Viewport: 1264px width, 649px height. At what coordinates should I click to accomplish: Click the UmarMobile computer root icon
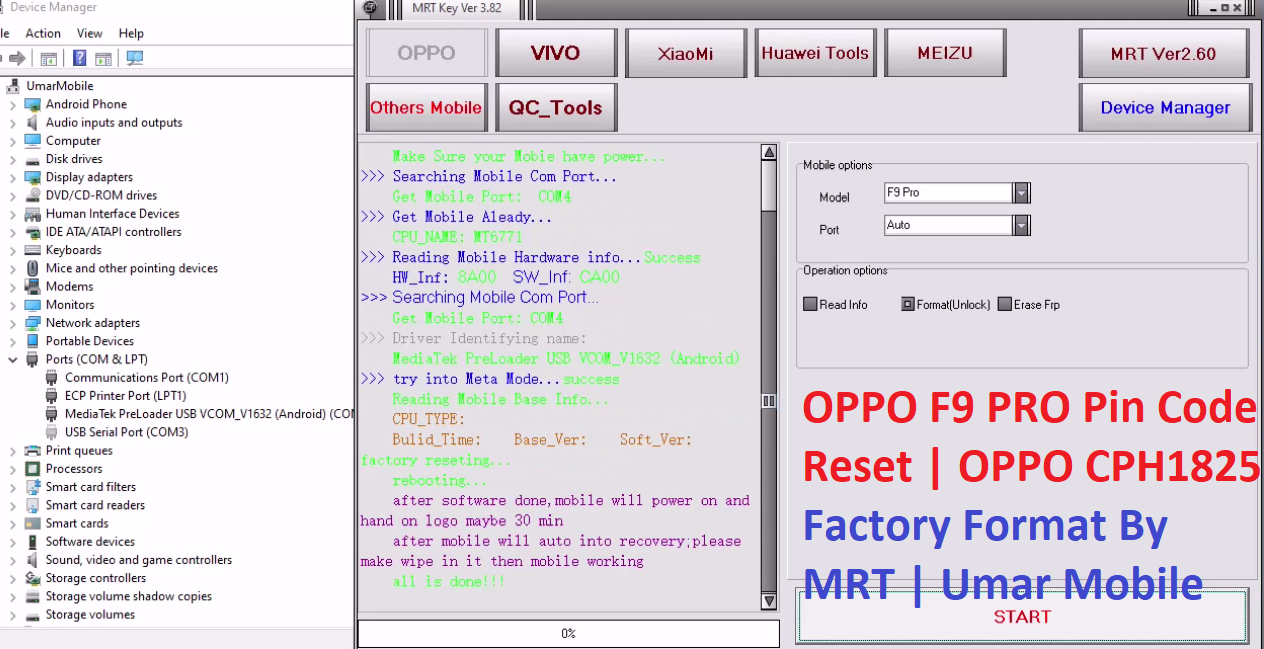(13, 86)
